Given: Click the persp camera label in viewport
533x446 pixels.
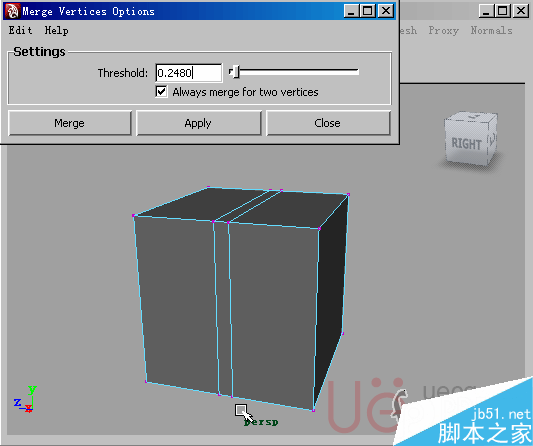Looking at the screenshot, I should click(261, 422).
